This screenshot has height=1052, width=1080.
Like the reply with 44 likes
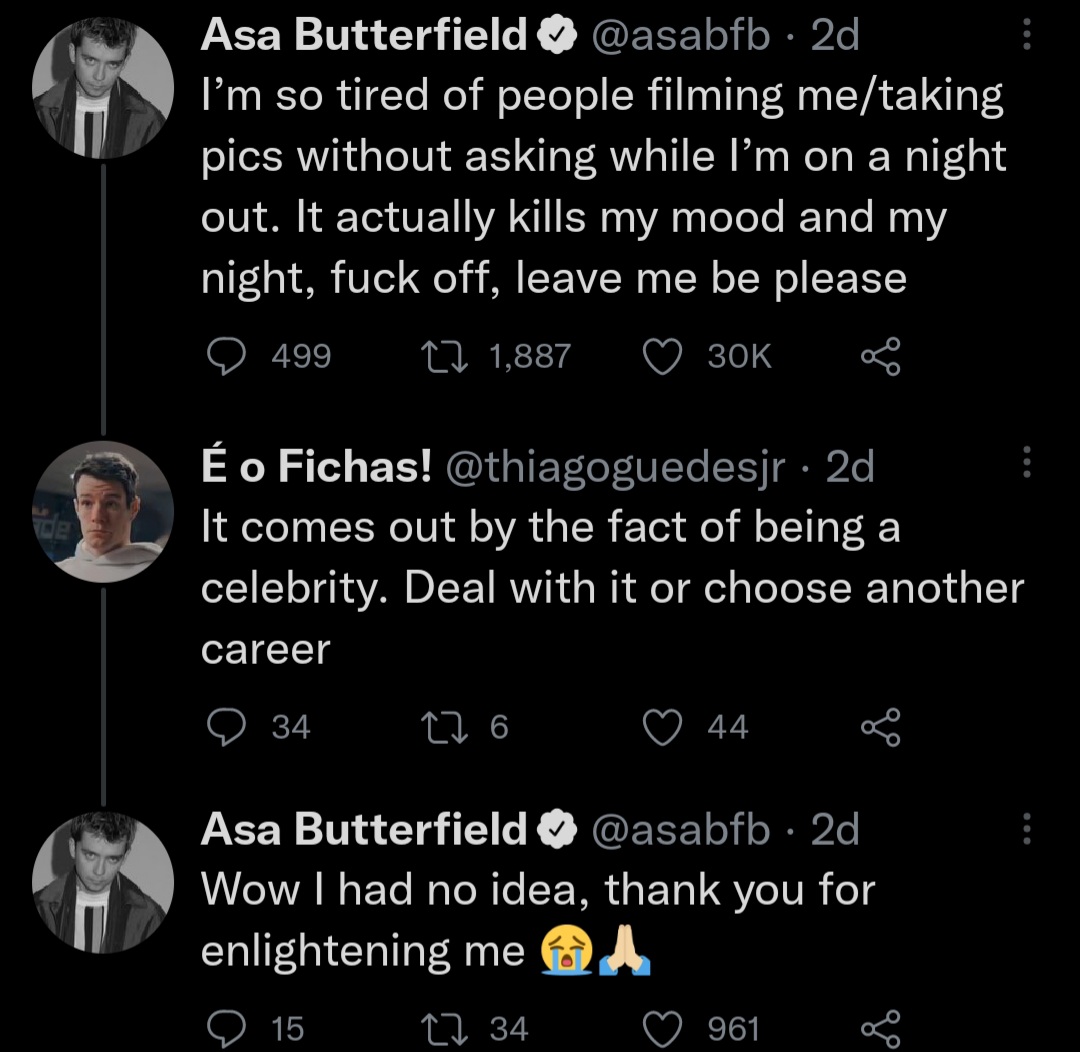[x=661, y=727]
